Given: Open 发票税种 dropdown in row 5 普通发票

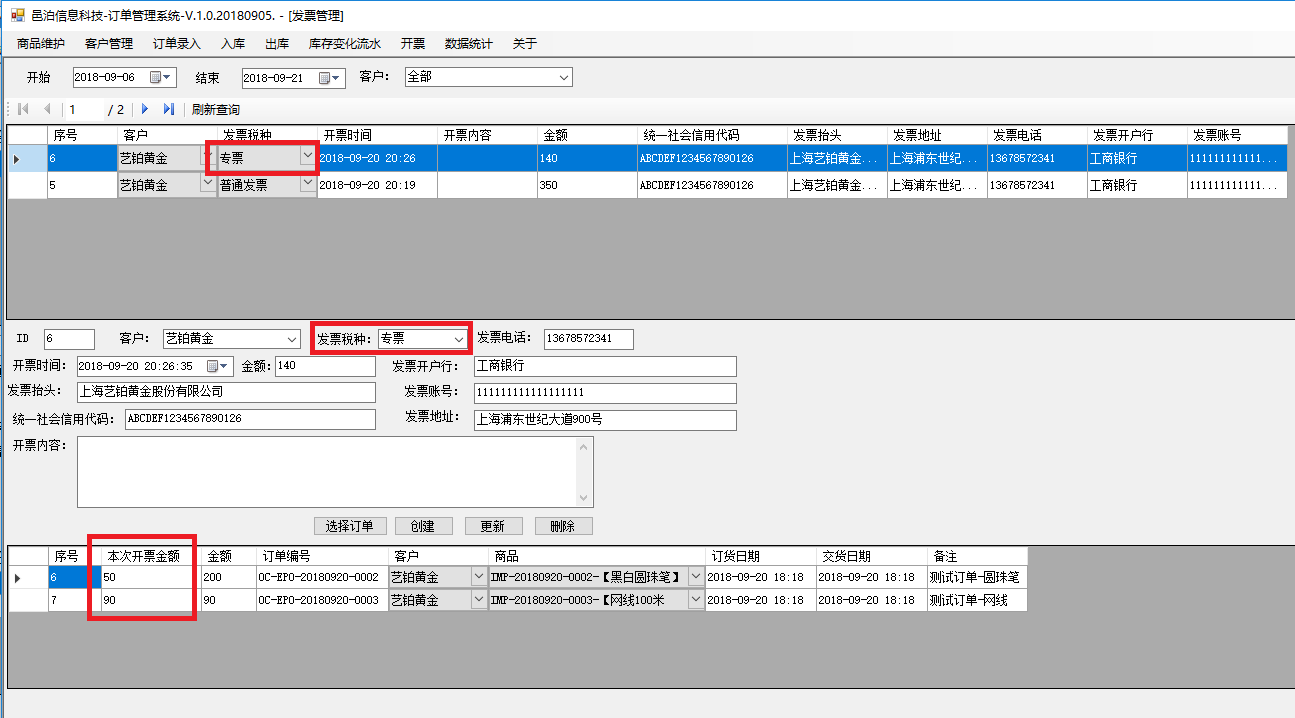Looking at the screenshot, I should pos(306,185).
